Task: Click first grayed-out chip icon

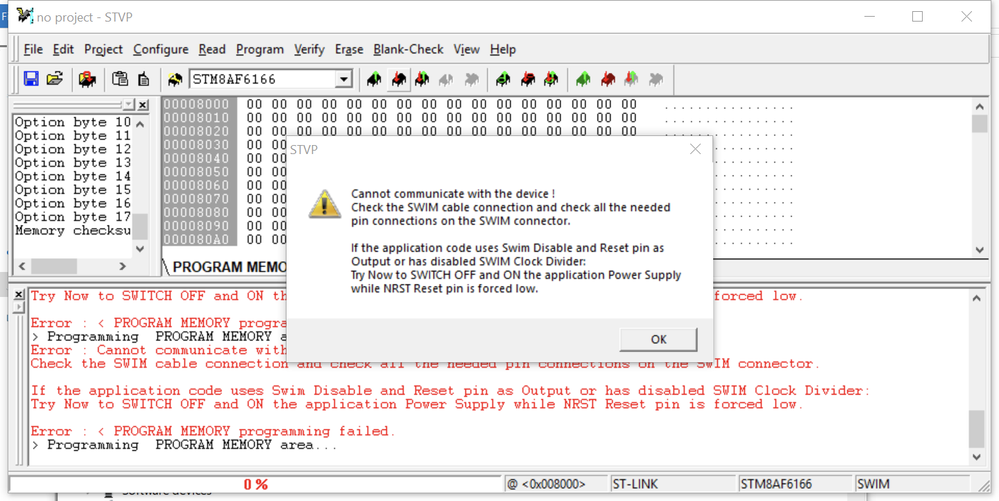Action: pos(446,80)
